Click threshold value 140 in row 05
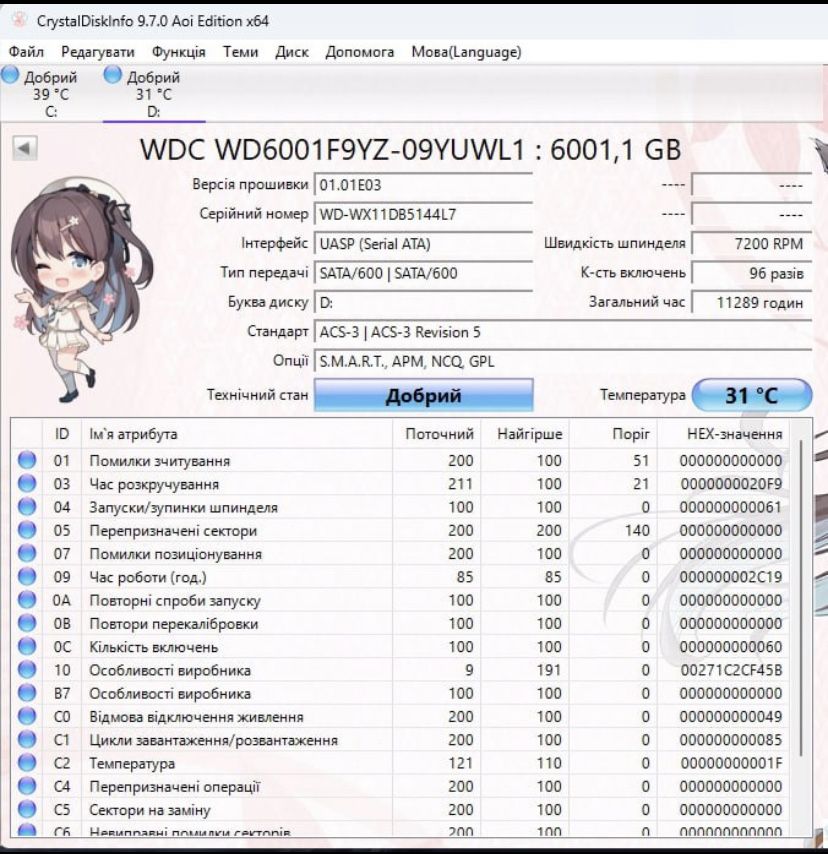The image size is (828, 854). click(x=637, y=530)
